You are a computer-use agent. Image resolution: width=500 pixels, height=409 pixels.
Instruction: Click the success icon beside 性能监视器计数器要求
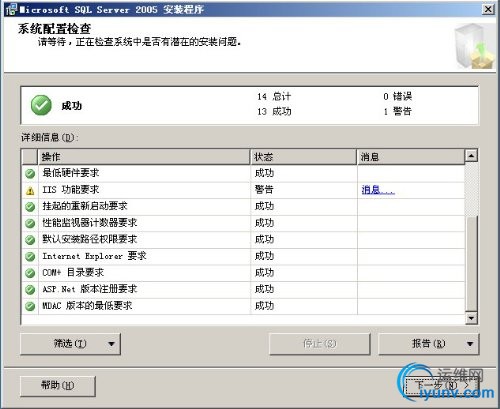(x=30, y=223)
